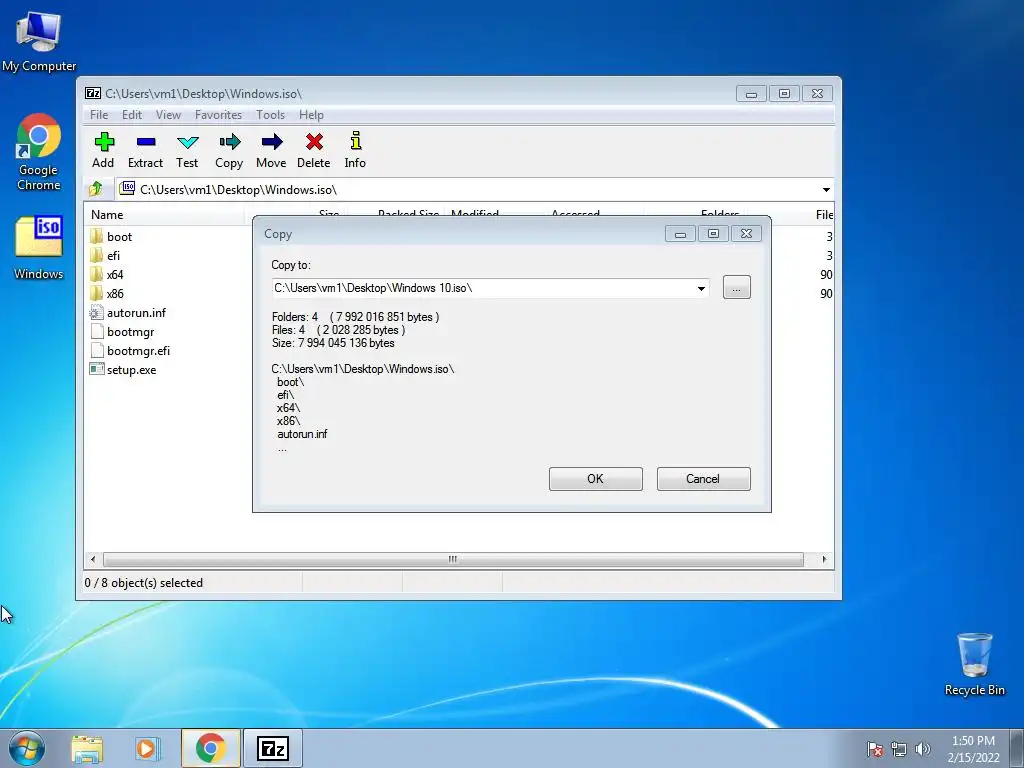Viewport: 1024px width, 768px height.
Task: Click 7-Zip taskbar button
Action: (273, 748)
